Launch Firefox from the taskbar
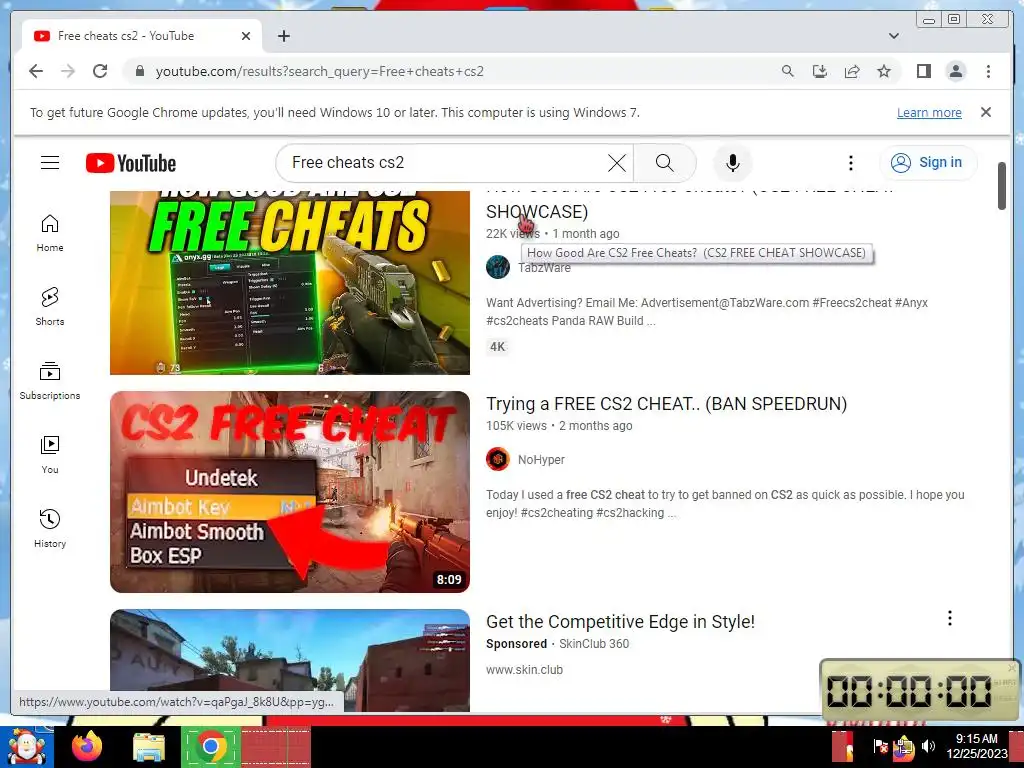 pos(87,746)
